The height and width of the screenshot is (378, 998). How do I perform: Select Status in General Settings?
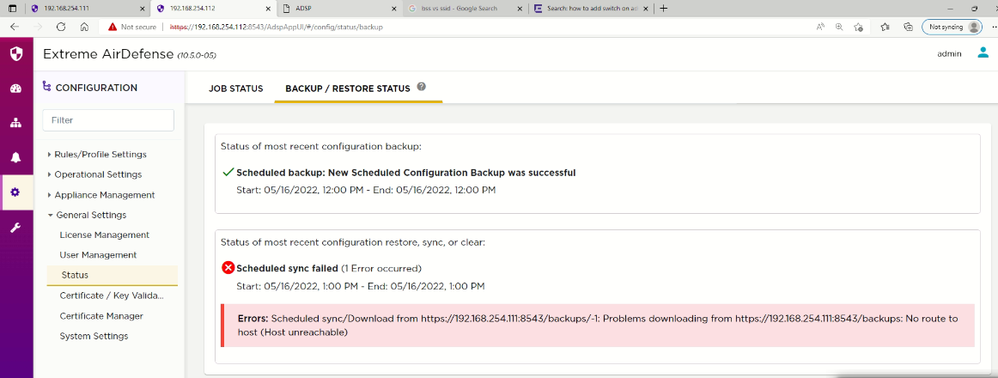pos(112,275)
